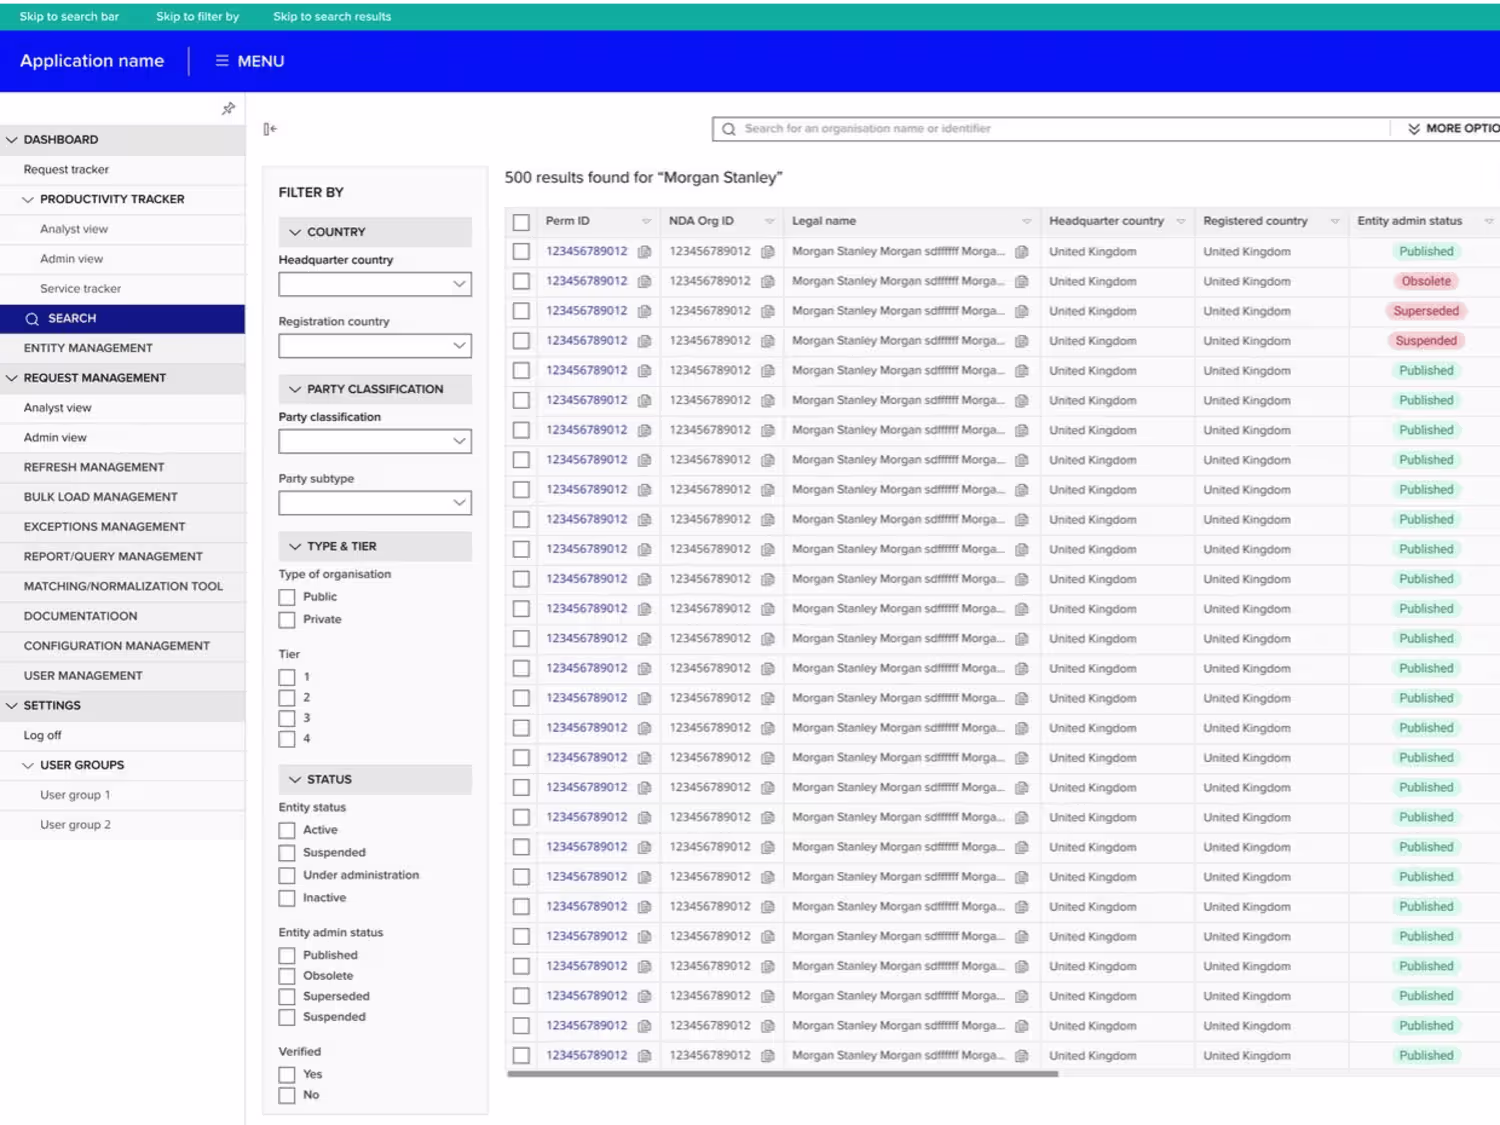This screenshot has height=1125, width=1500.
Task: Tick the Under administration entity status checkbox
Action: 287,876
